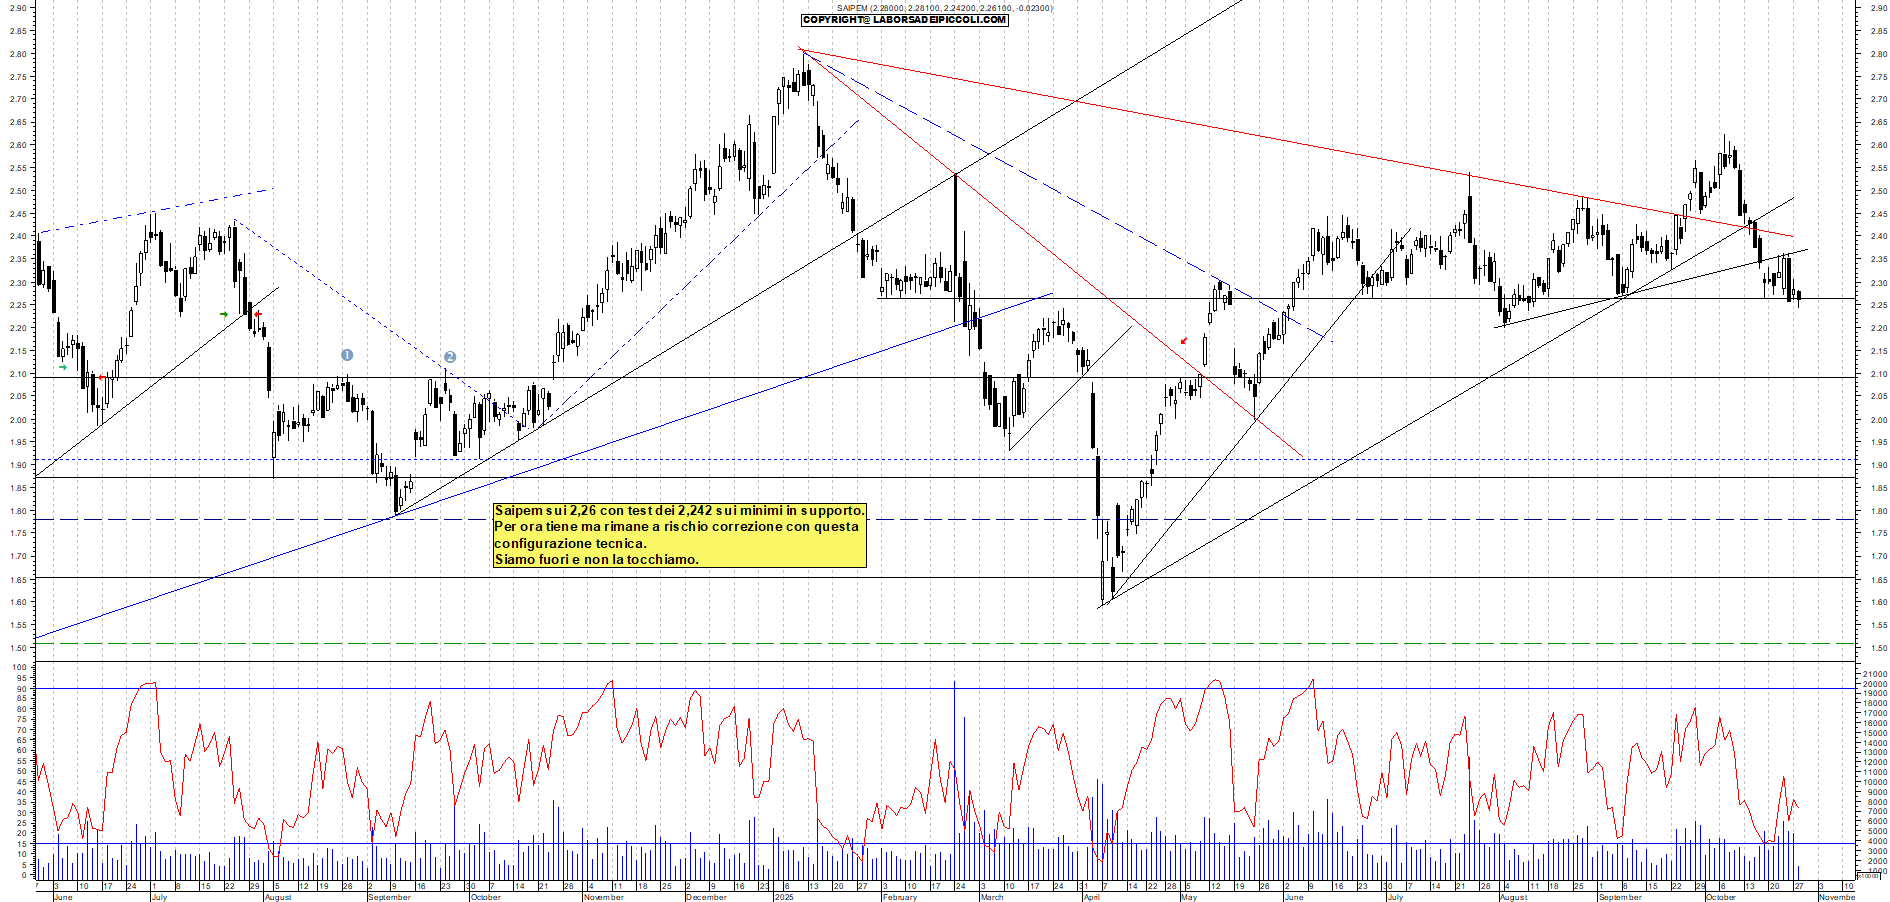Click the COPYRIGHT@ LABORSADEIPICCOLI.COM label

(x=903, y=22)
